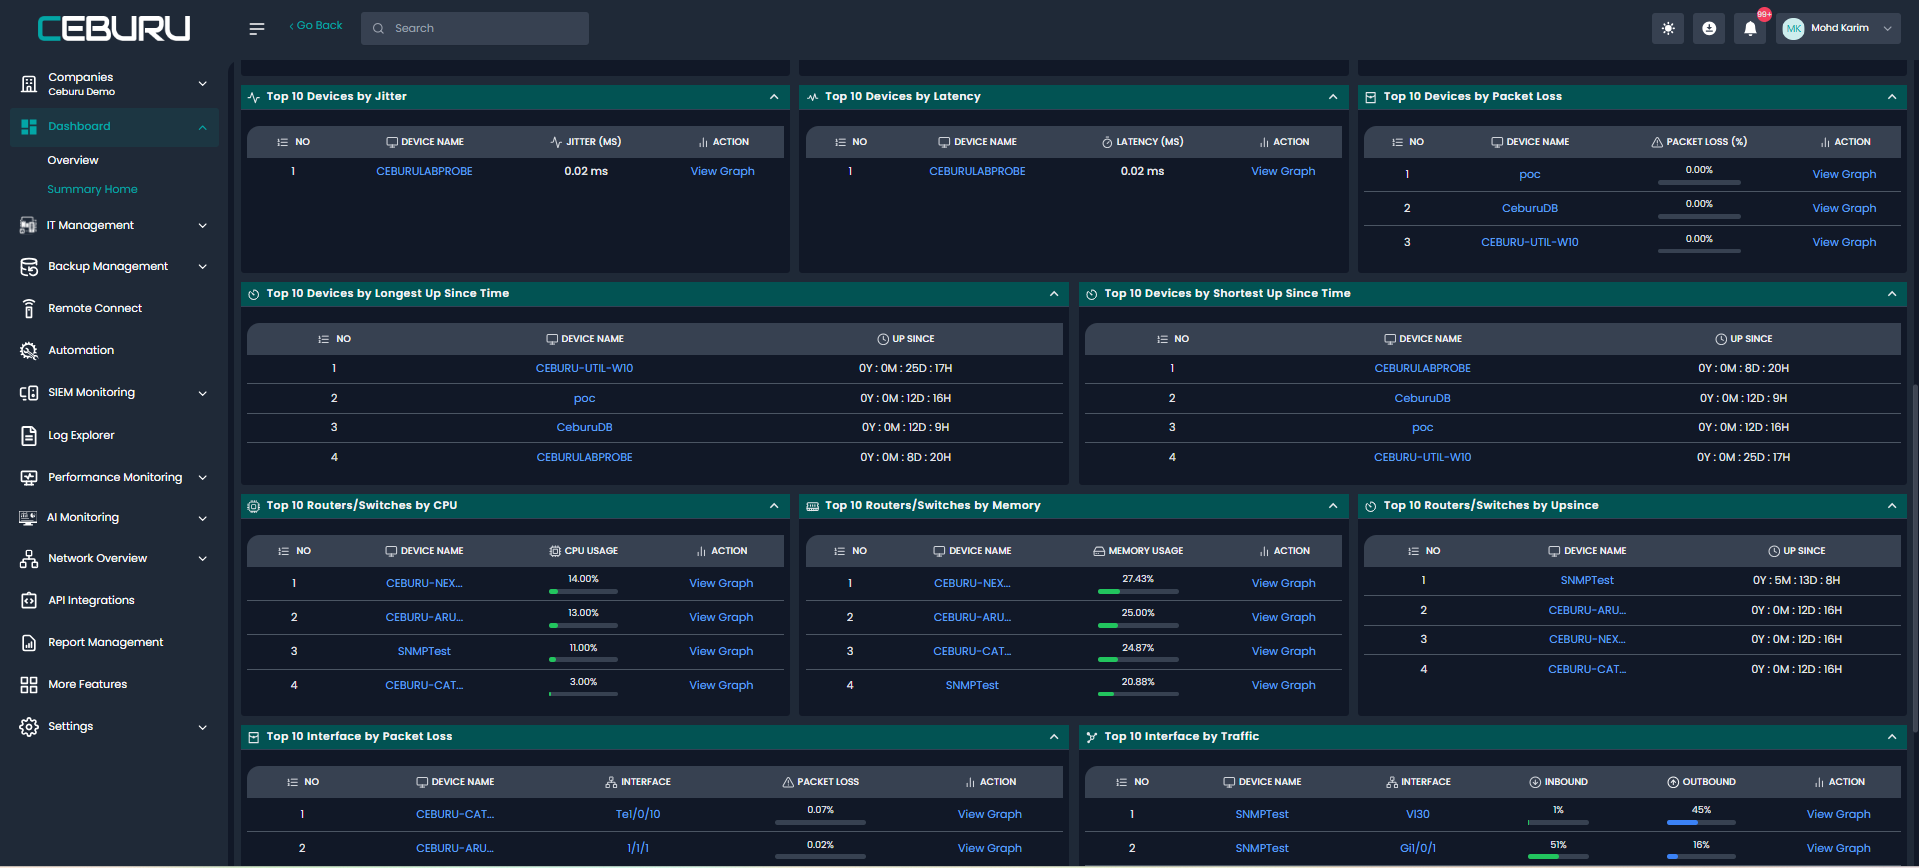Viewport: 1919px width, 868px height.
Task: Click the Ceburu logo
Action: point(114,28)
